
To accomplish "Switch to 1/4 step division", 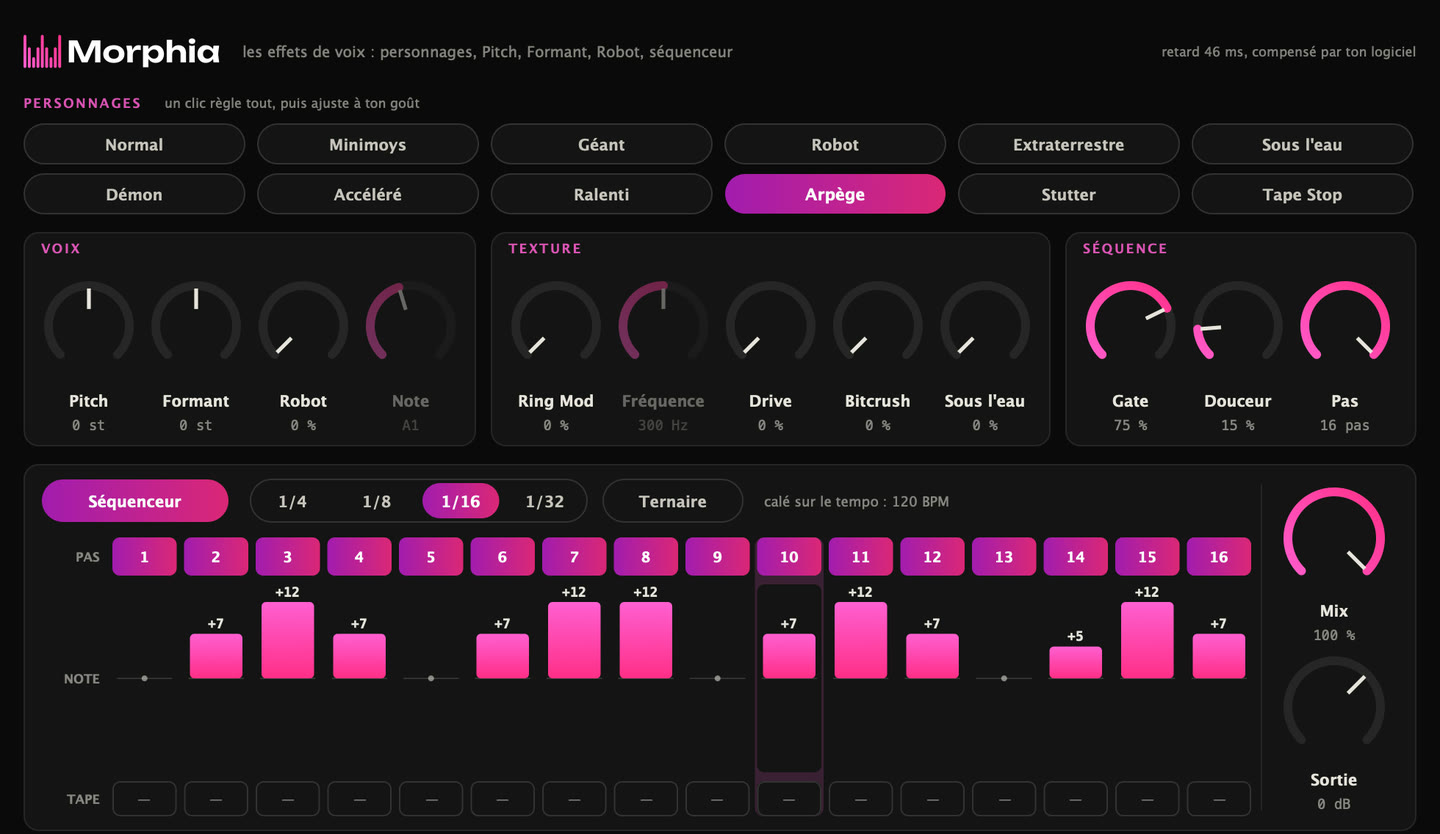I will coord(293,501).
